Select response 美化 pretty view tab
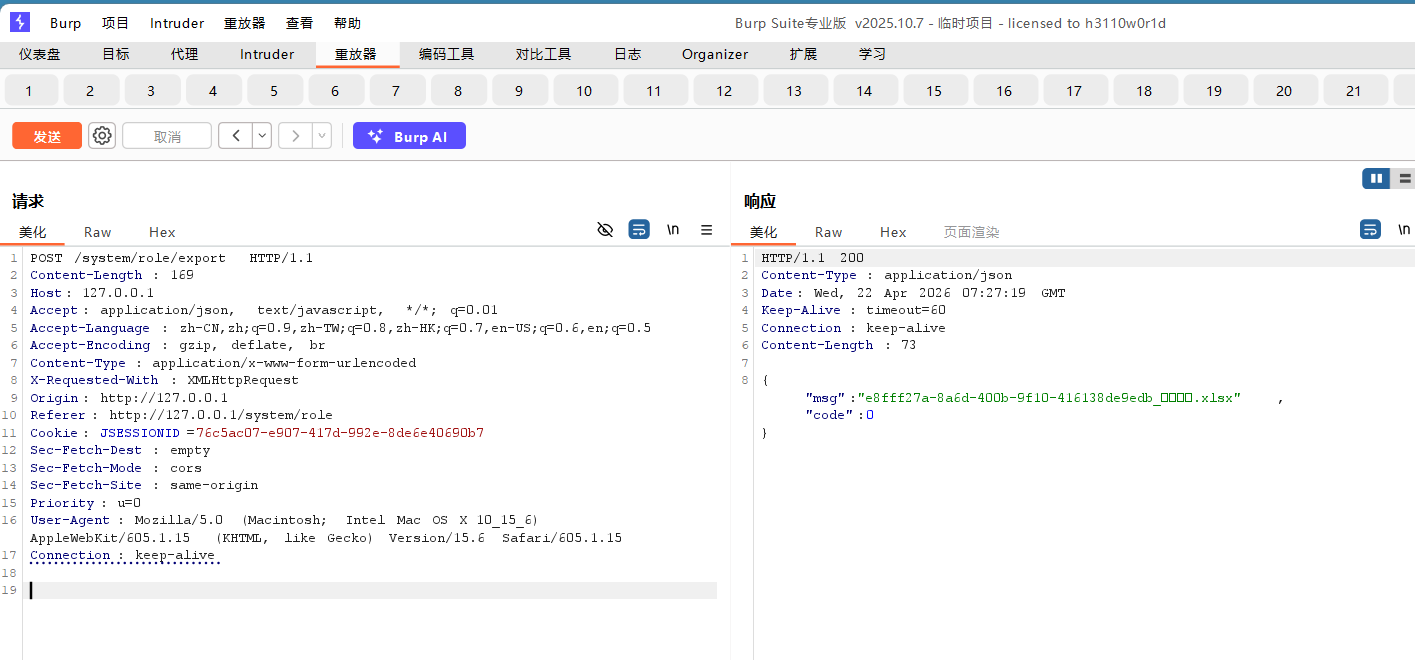The width and height of the screenshot is (1415, 660). click(x=764, y=232)
